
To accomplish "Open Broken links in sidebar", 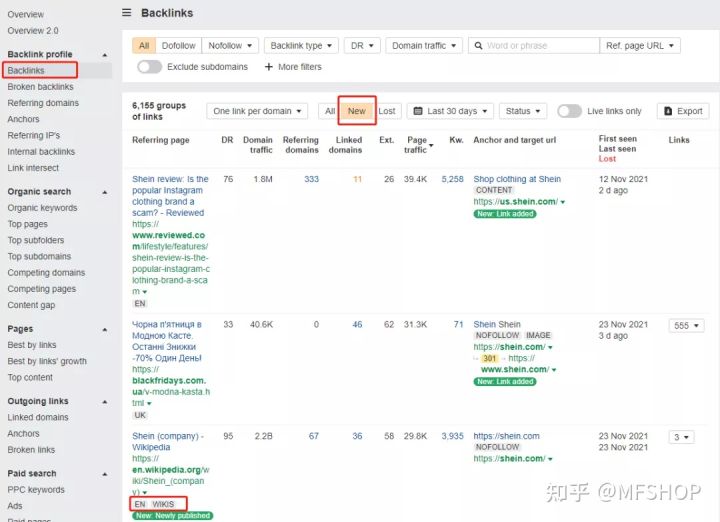I will tap(31, 450).
